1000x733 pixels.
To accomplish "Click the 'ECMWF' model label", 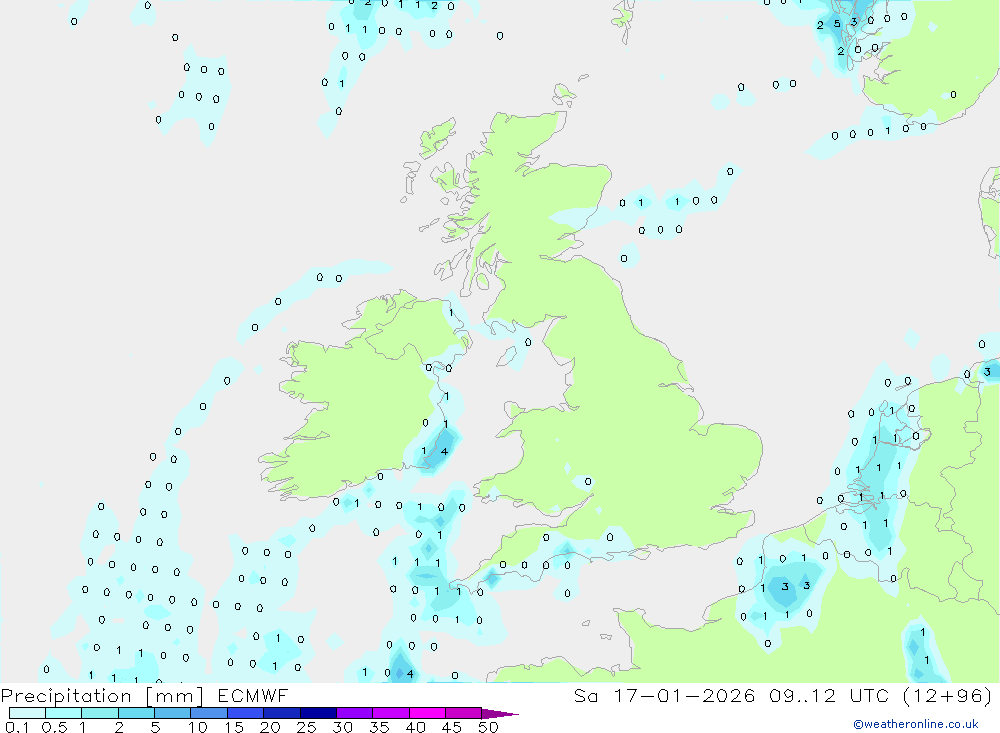I will 253,696.
